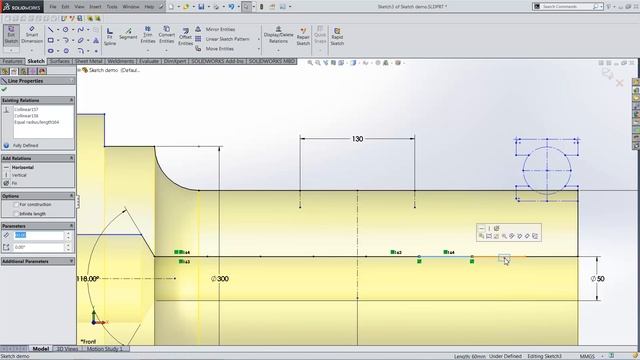Select the Line sketch tool
The width and height of the screenshot is (640, 360).
click(x=51, y=29)
